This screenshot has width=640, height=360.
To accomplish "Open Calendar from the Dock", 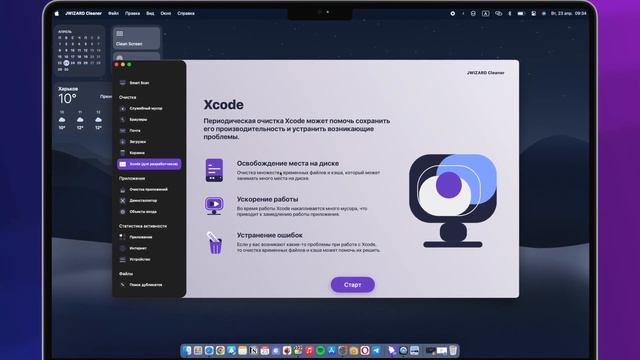I will [264, 350].
